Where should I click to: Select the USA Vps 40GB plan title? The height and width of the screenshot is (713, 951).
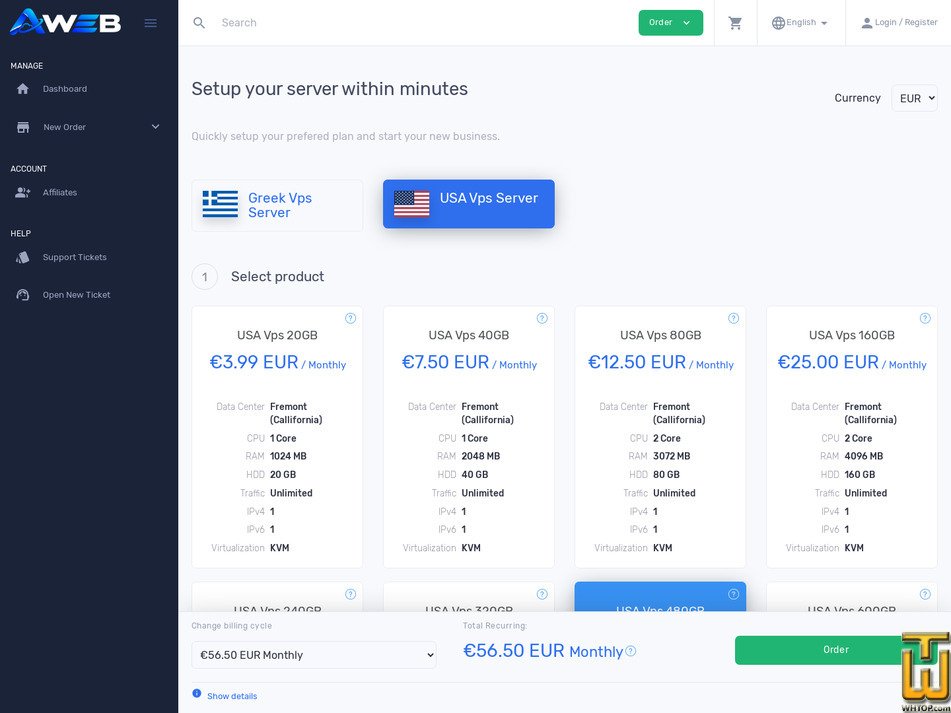click(469, 335)
